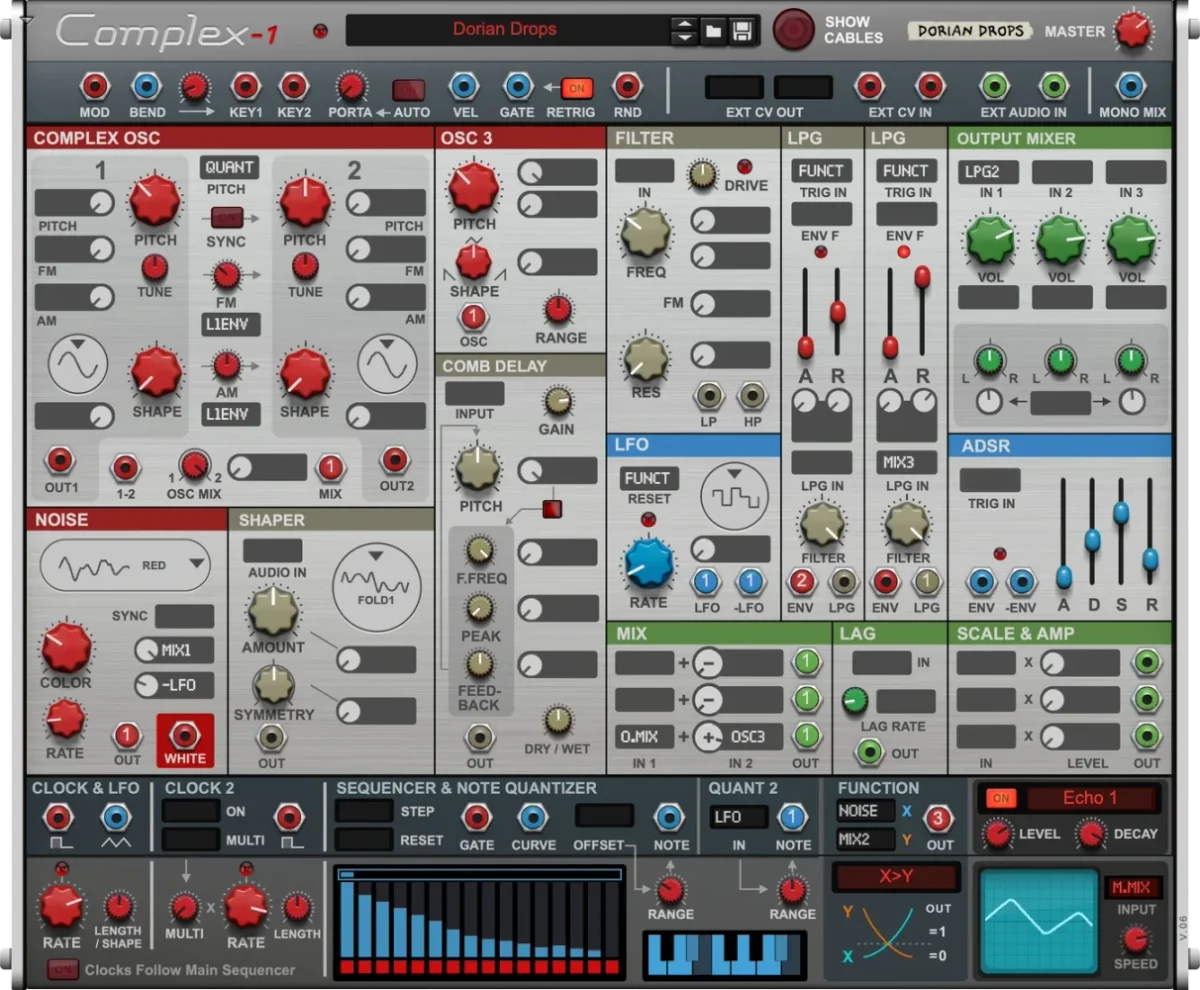Click the OUT2 jack of Complex Osc
This screenshot has height=990, width=1200.
pyautogui.click(x=396, y=461)
